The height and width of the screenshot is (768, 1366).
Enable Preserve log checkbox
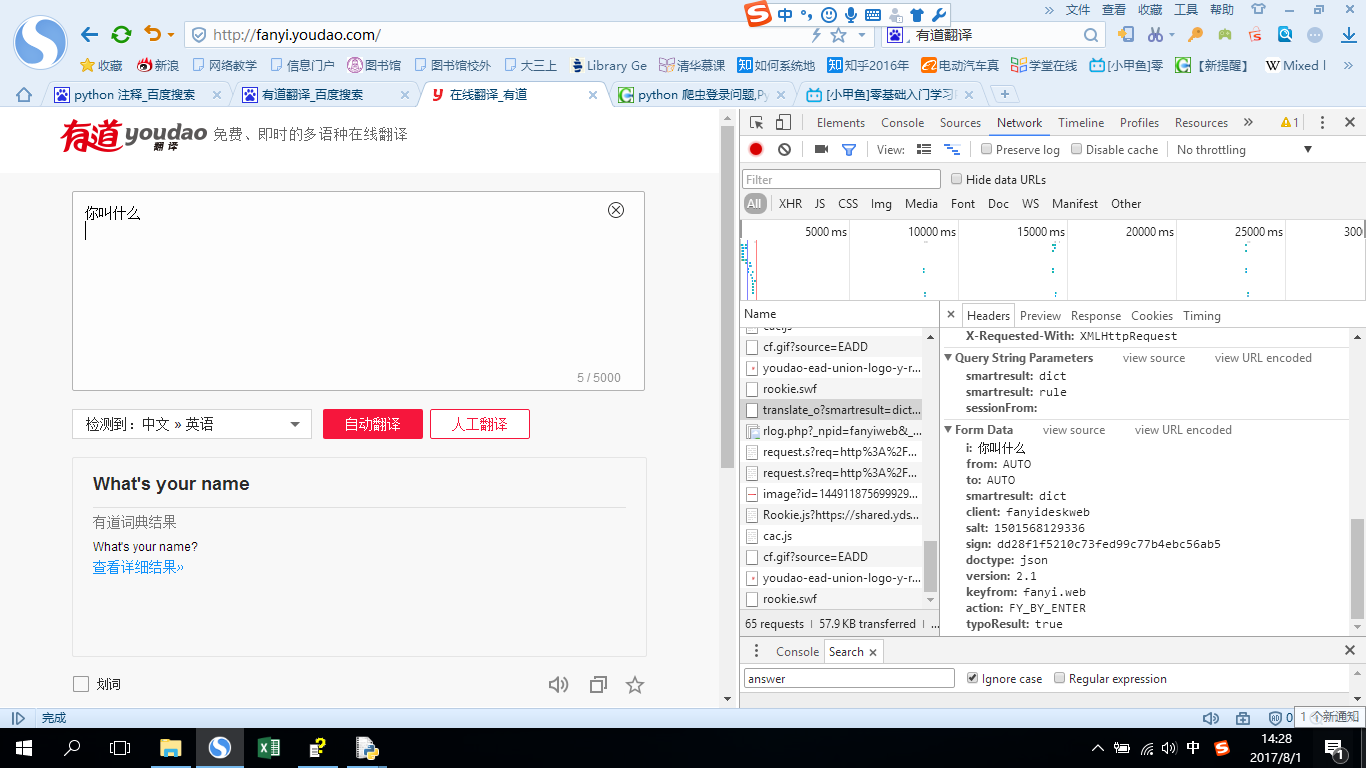pos(987,149)
